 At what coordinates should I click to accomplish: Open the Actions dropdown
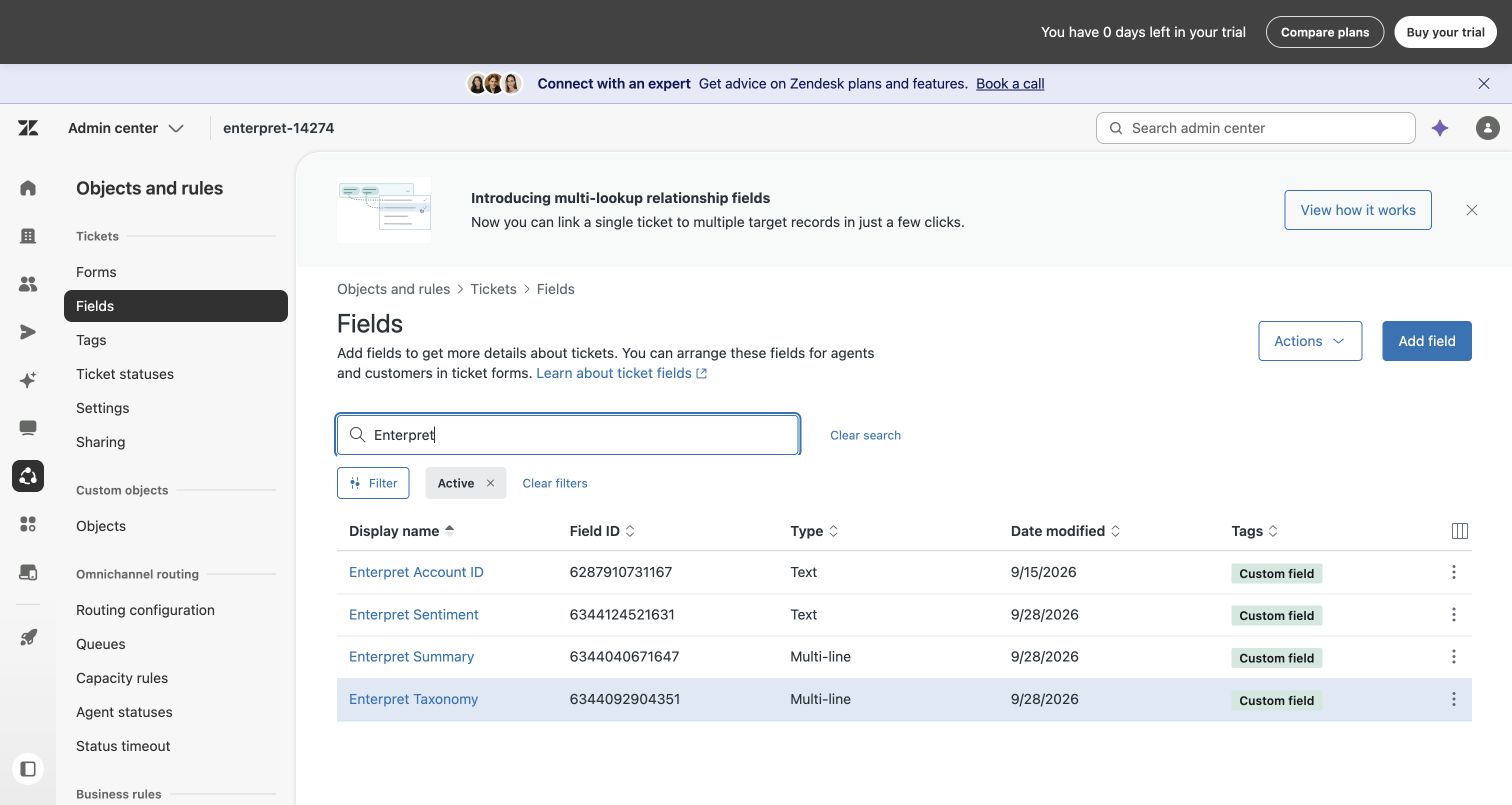click(x=1310, y=341)
